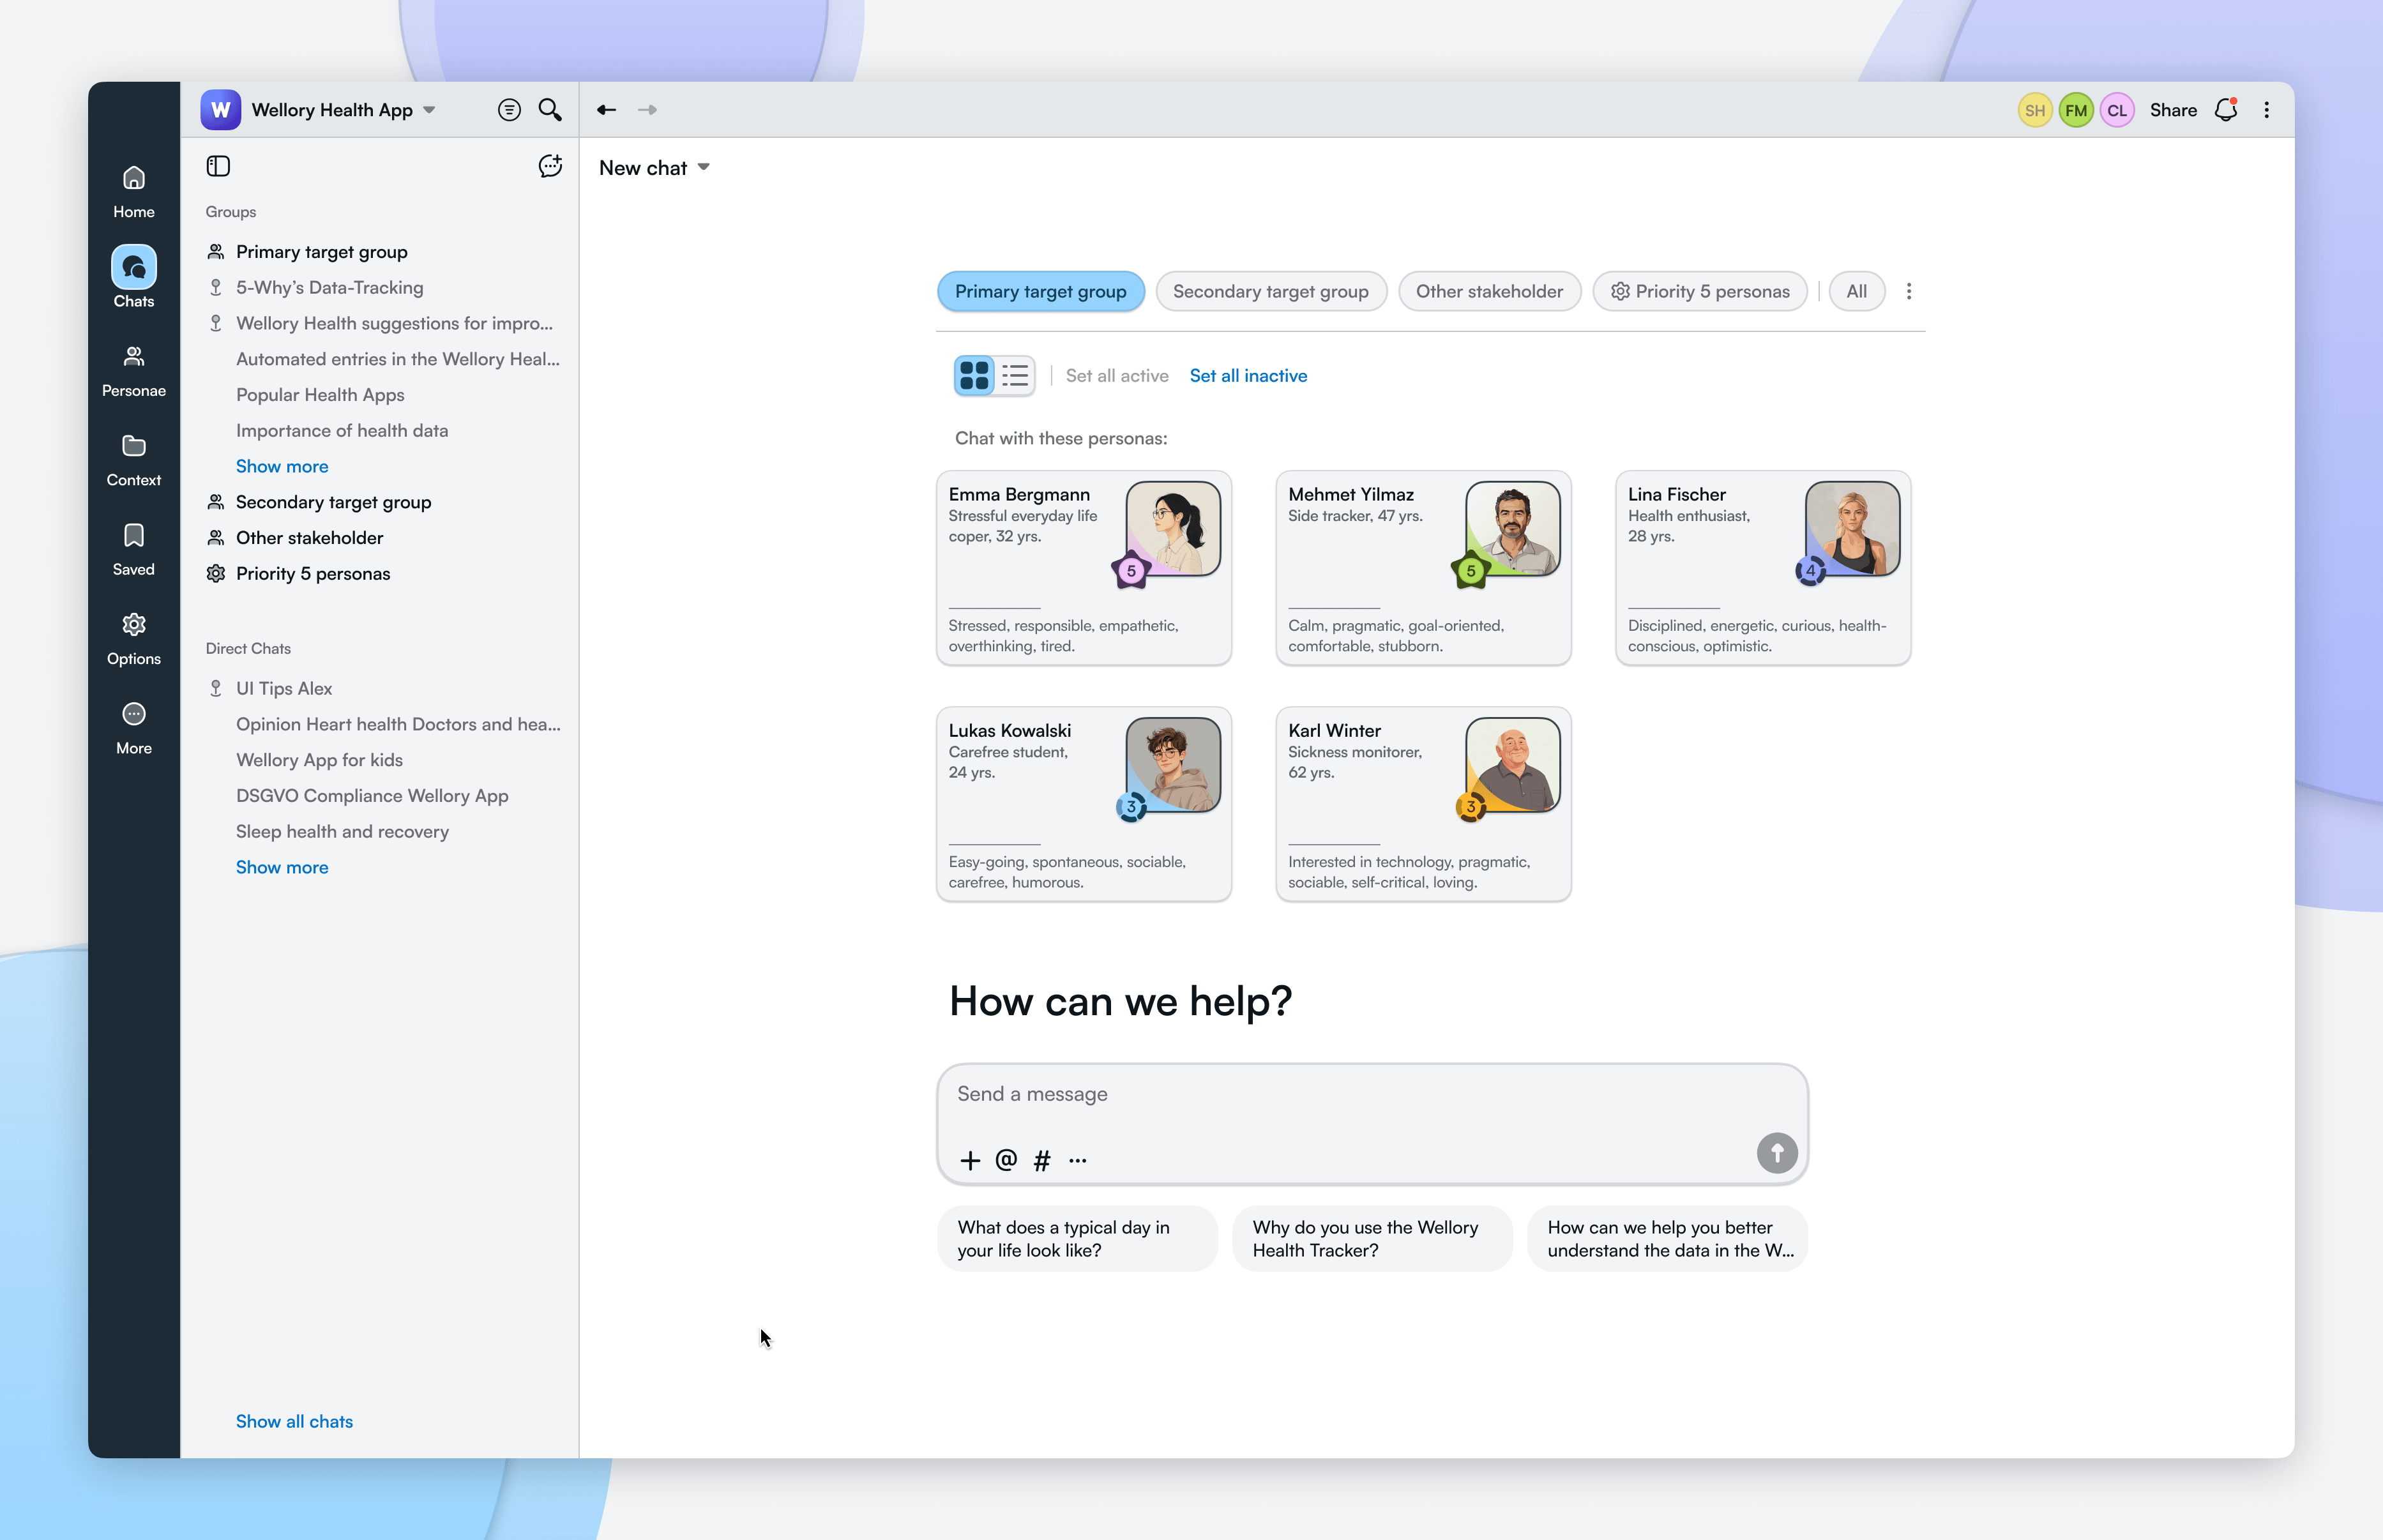This screenshot has width=2383, height=1540.
Task: Add attachment with the plus icon
Action: click(x=970, y=1160)
